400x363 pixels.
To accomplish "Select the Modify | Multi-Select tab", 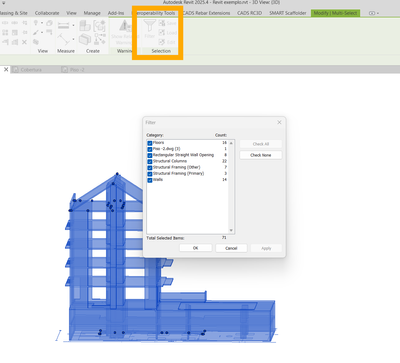I will [335, 13].
